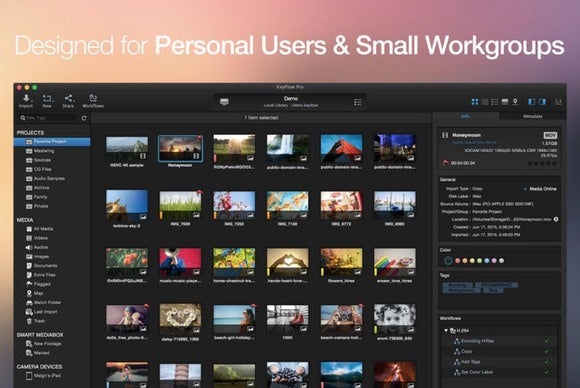The image size is (580, 388).
Task: Apply the gray color label
Action: pos(502,261)
